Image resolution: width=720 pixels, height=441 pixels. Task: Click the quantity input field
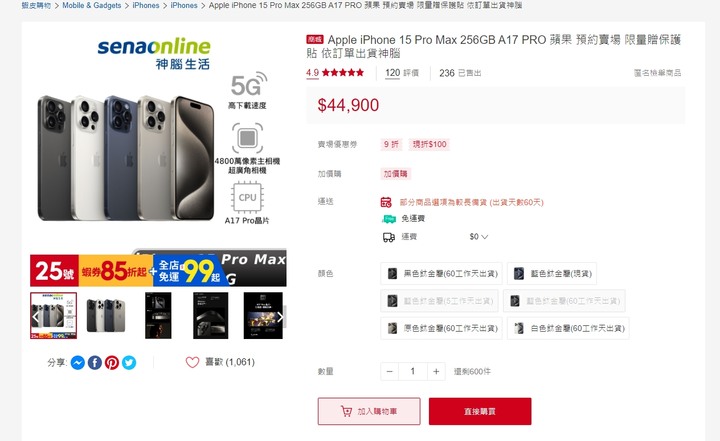click(413, 371)
